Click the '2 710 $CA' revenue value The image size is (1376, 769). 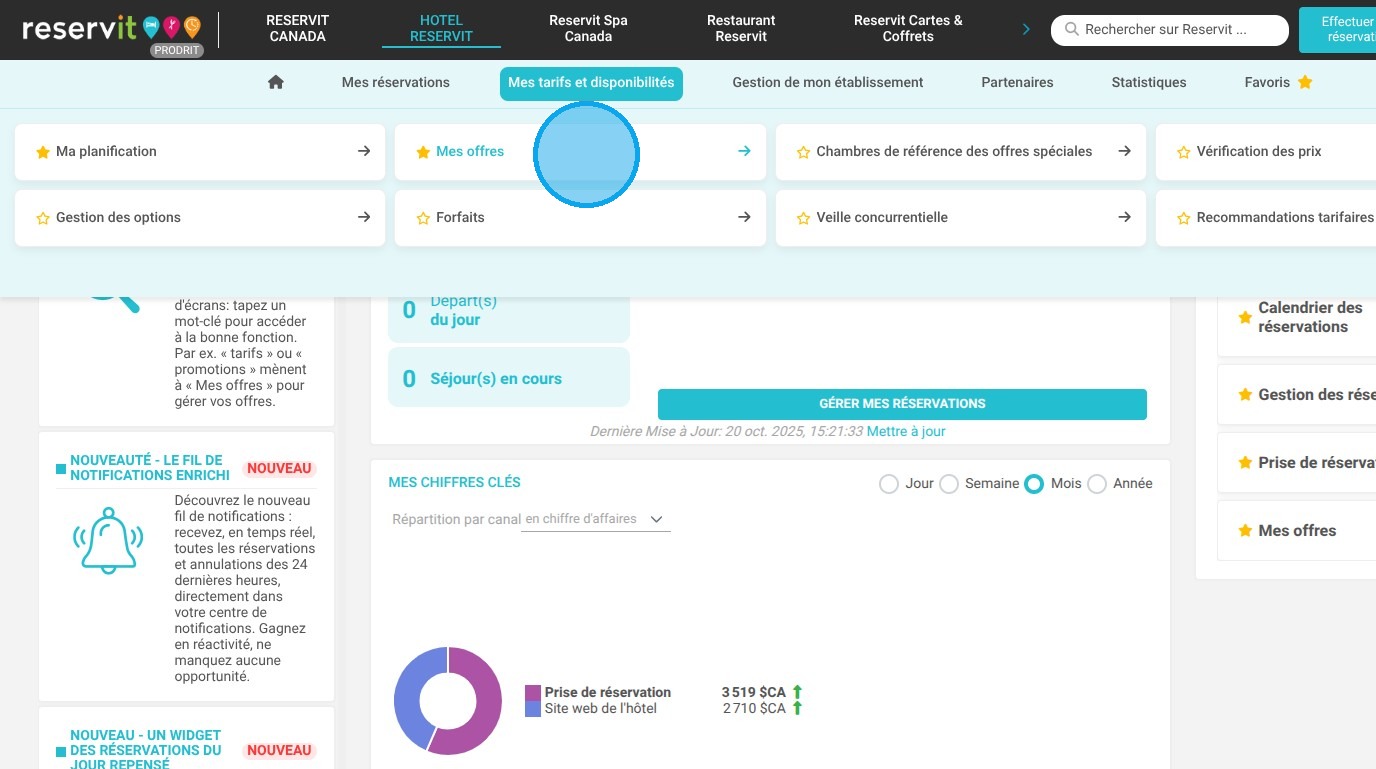[754, 709]
